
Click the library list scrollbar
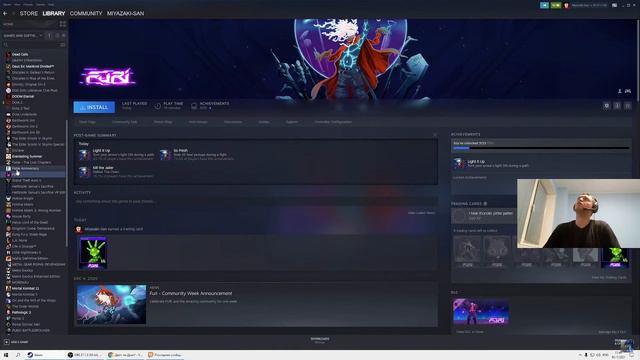pos(67,184)
